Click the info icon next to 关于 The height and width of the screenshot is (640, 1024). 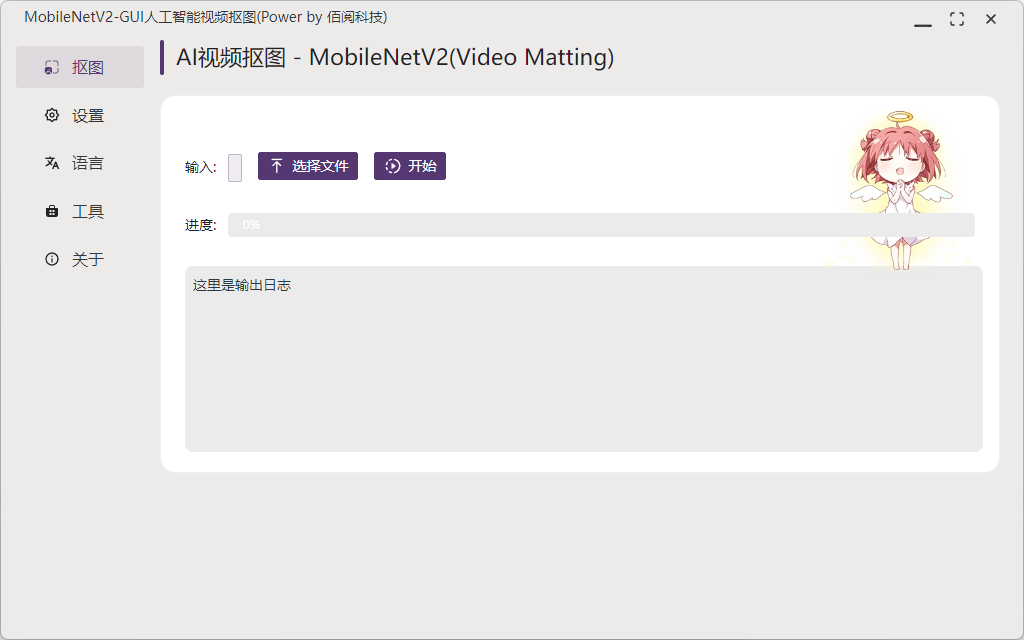51,258
